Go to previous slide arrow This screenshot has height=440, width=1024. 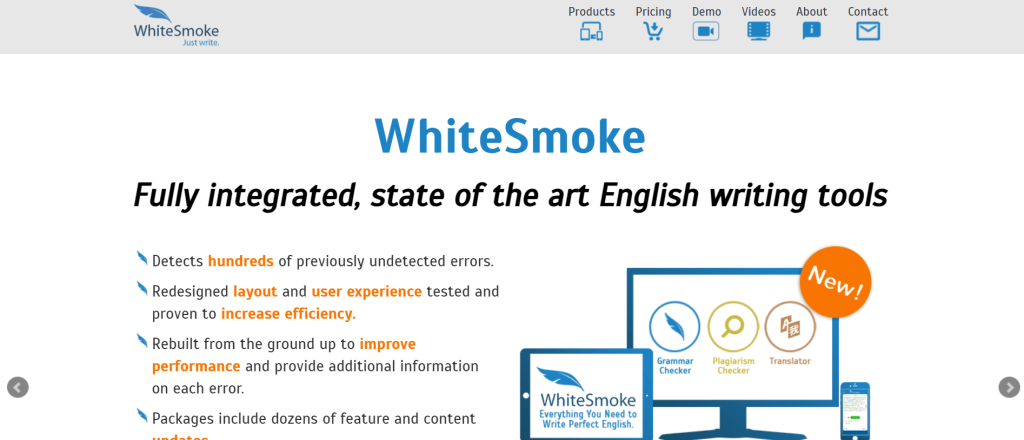18,387
